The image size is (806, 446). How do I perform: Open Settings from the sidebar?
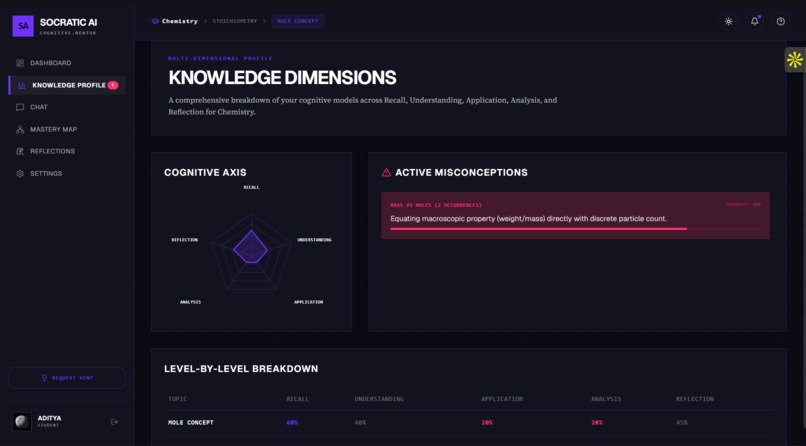click(67, 174)
